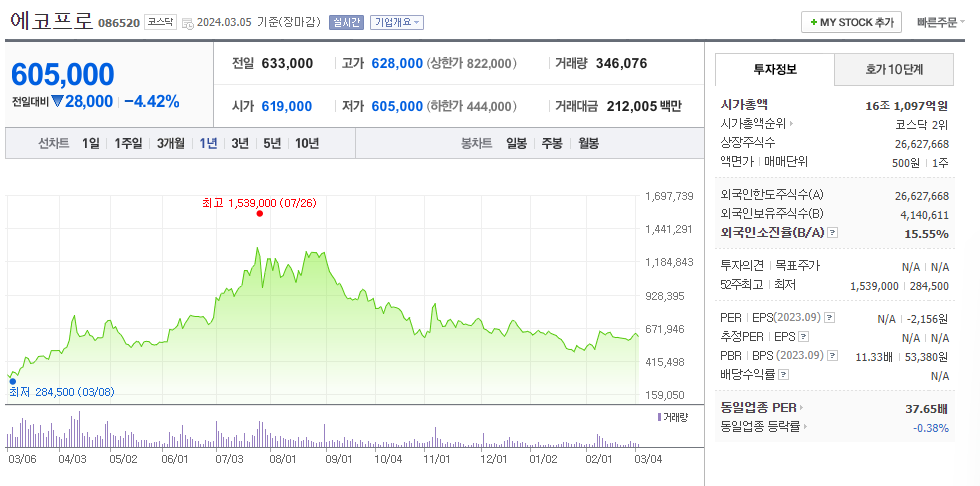Select the 3년 line chart period
This screenshot has height=486, width=980.
pos(240,144)
